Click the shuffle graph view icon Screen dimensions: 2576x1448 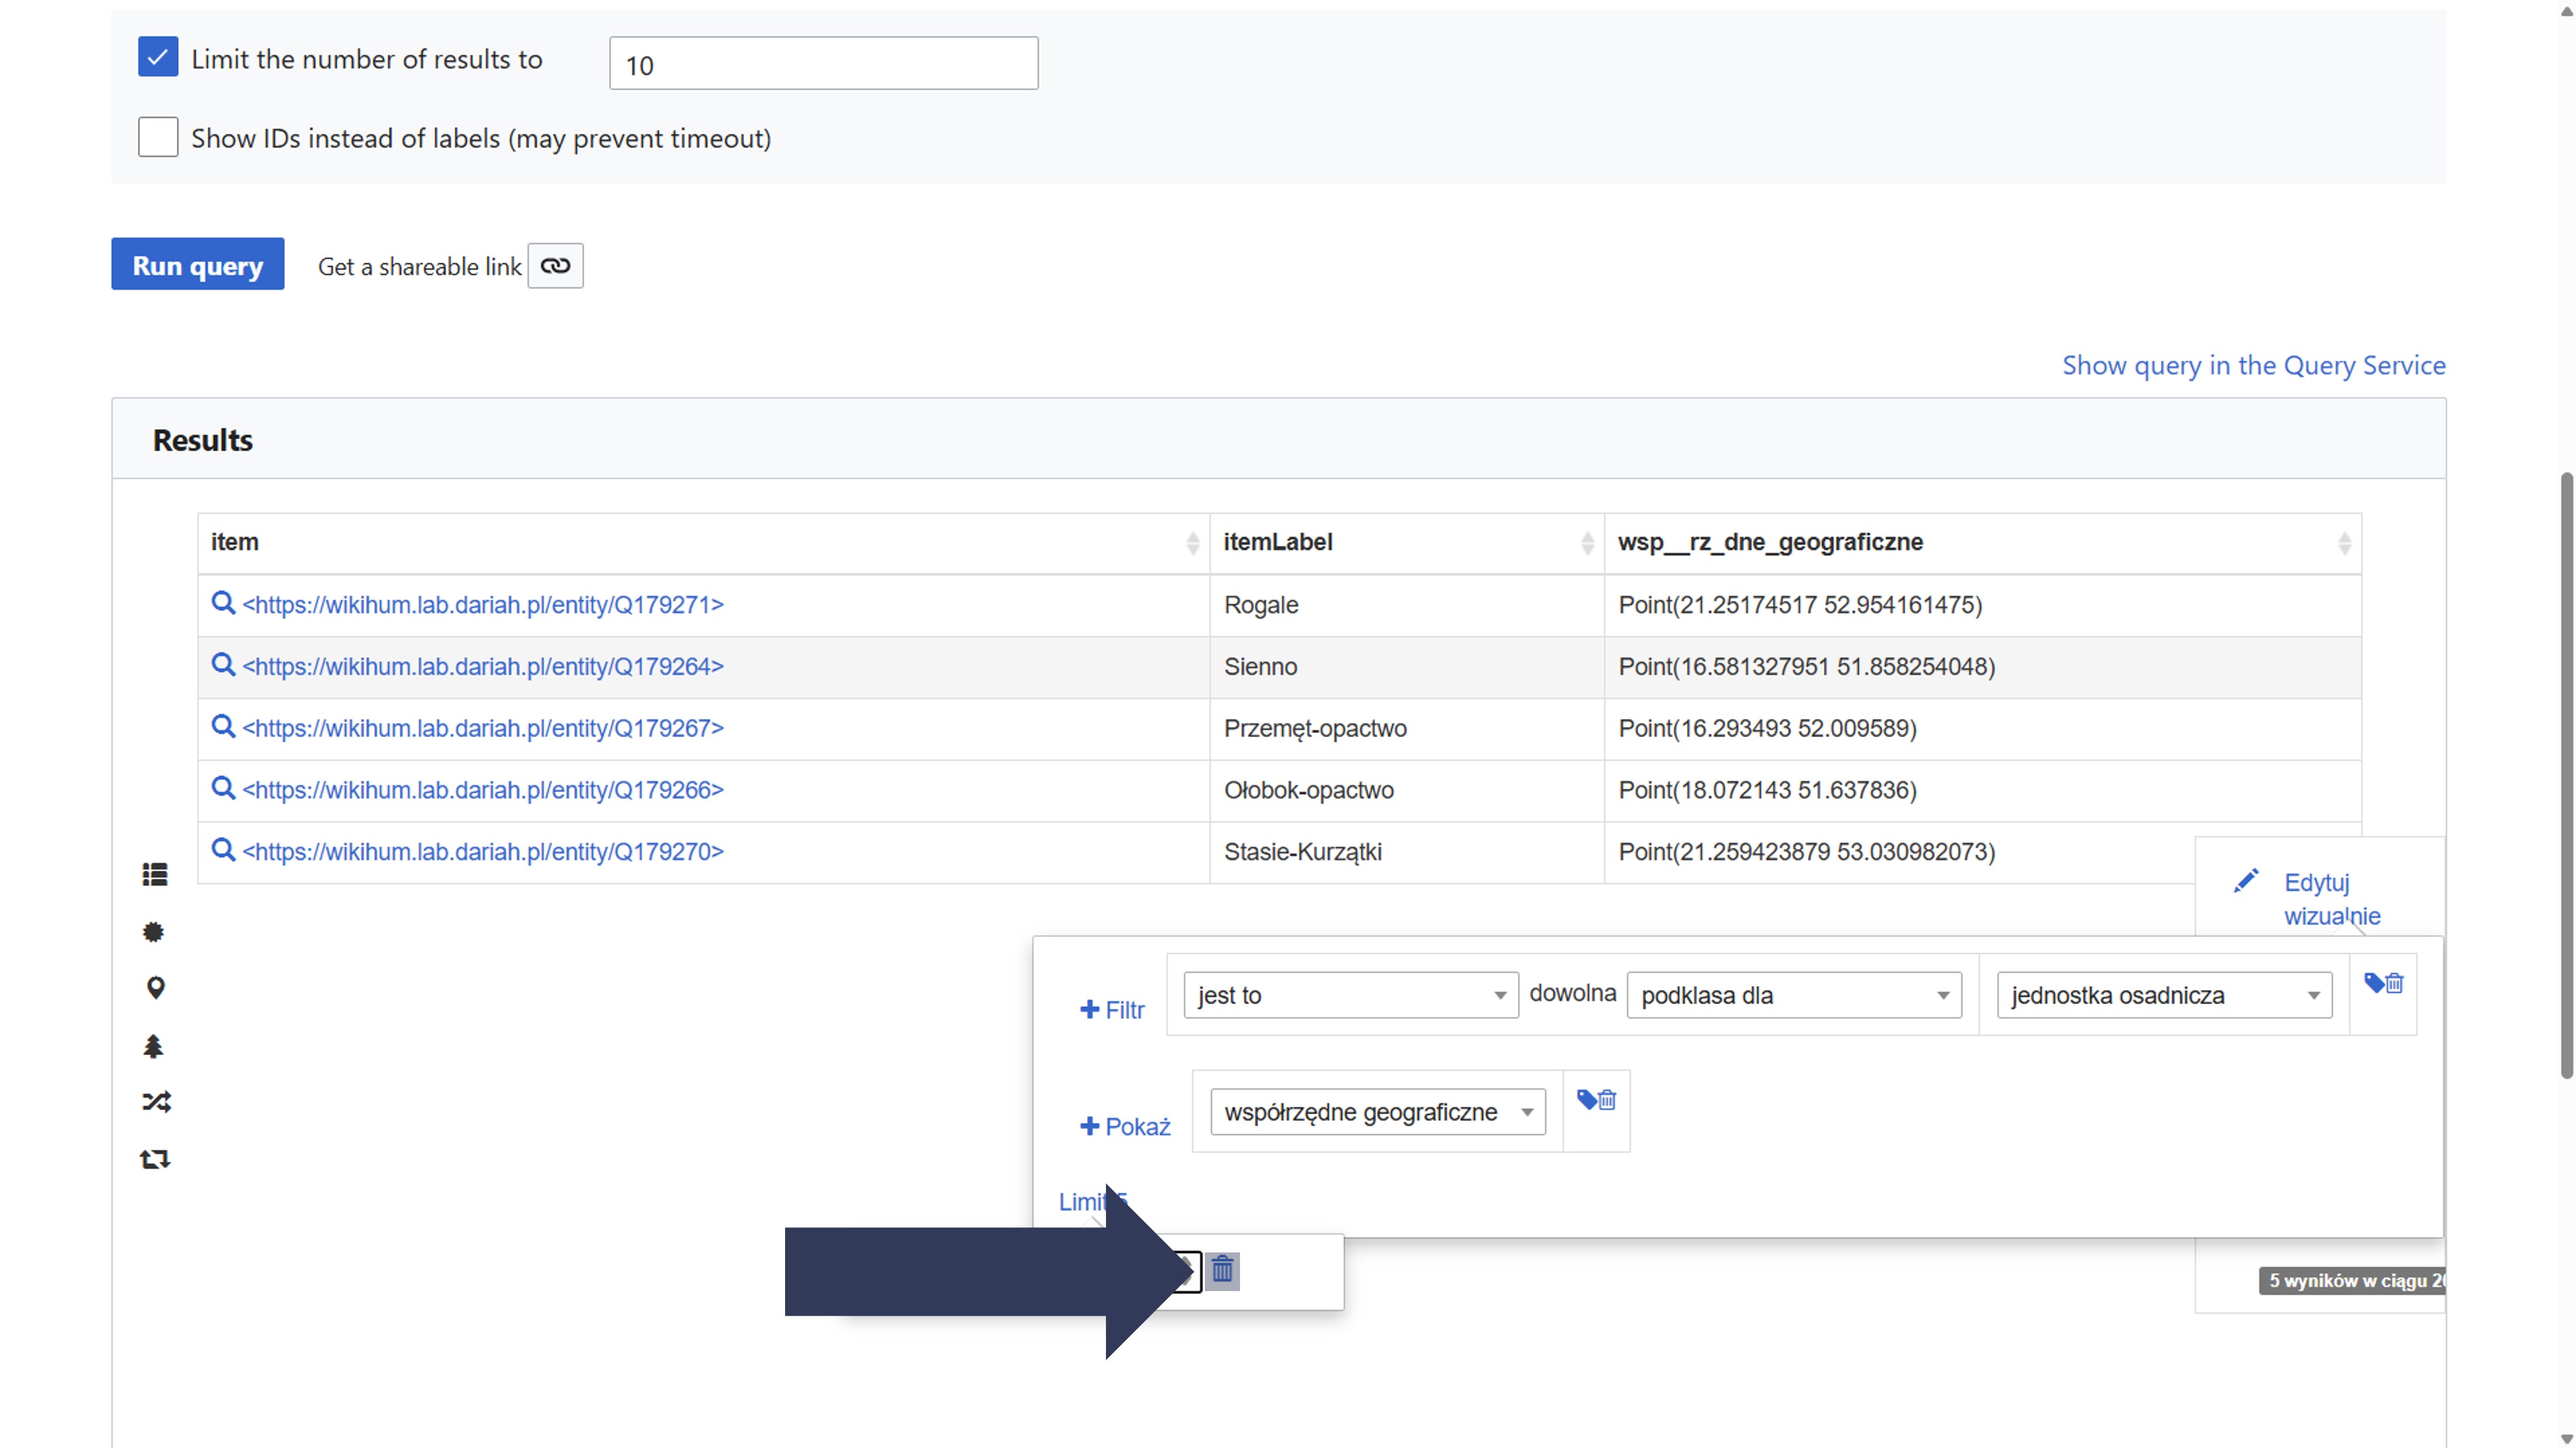click(x=156, y=1102)
